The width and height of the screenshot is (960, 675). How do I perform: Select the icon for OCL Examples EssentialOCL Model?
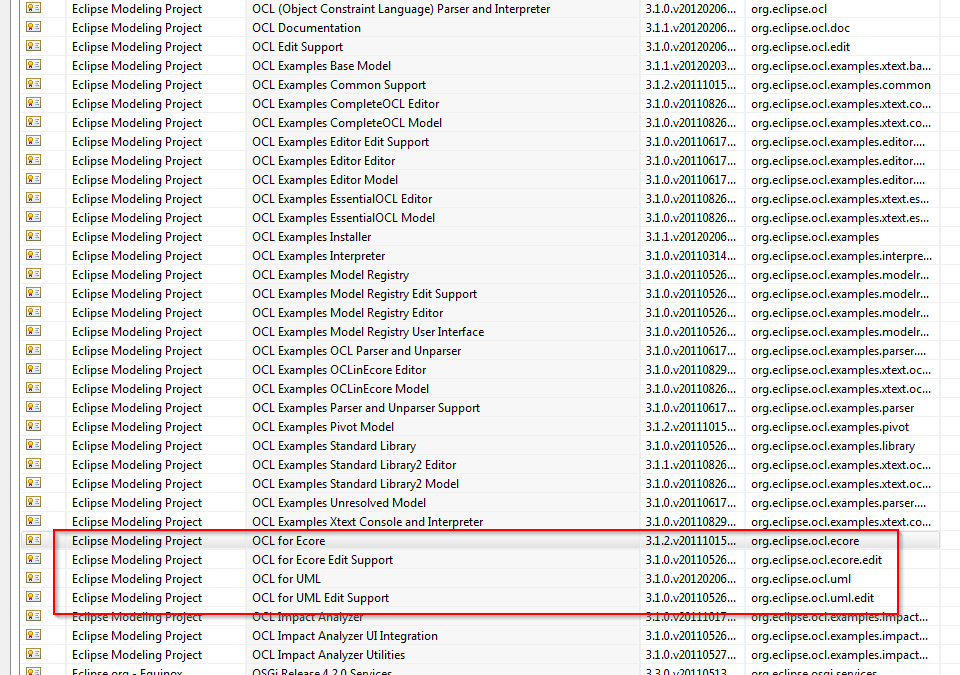click(34, 217)
